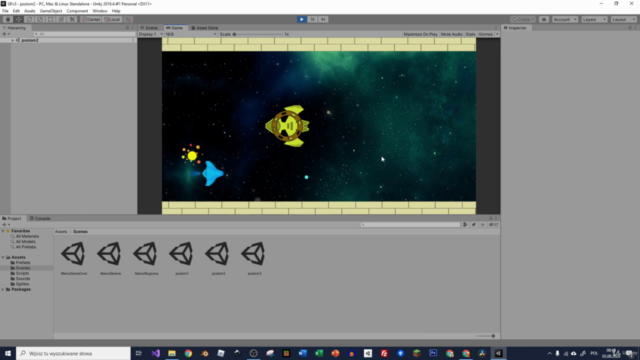Collapse the Favorites tree
The image size is (640, 360).
[3, 231]
